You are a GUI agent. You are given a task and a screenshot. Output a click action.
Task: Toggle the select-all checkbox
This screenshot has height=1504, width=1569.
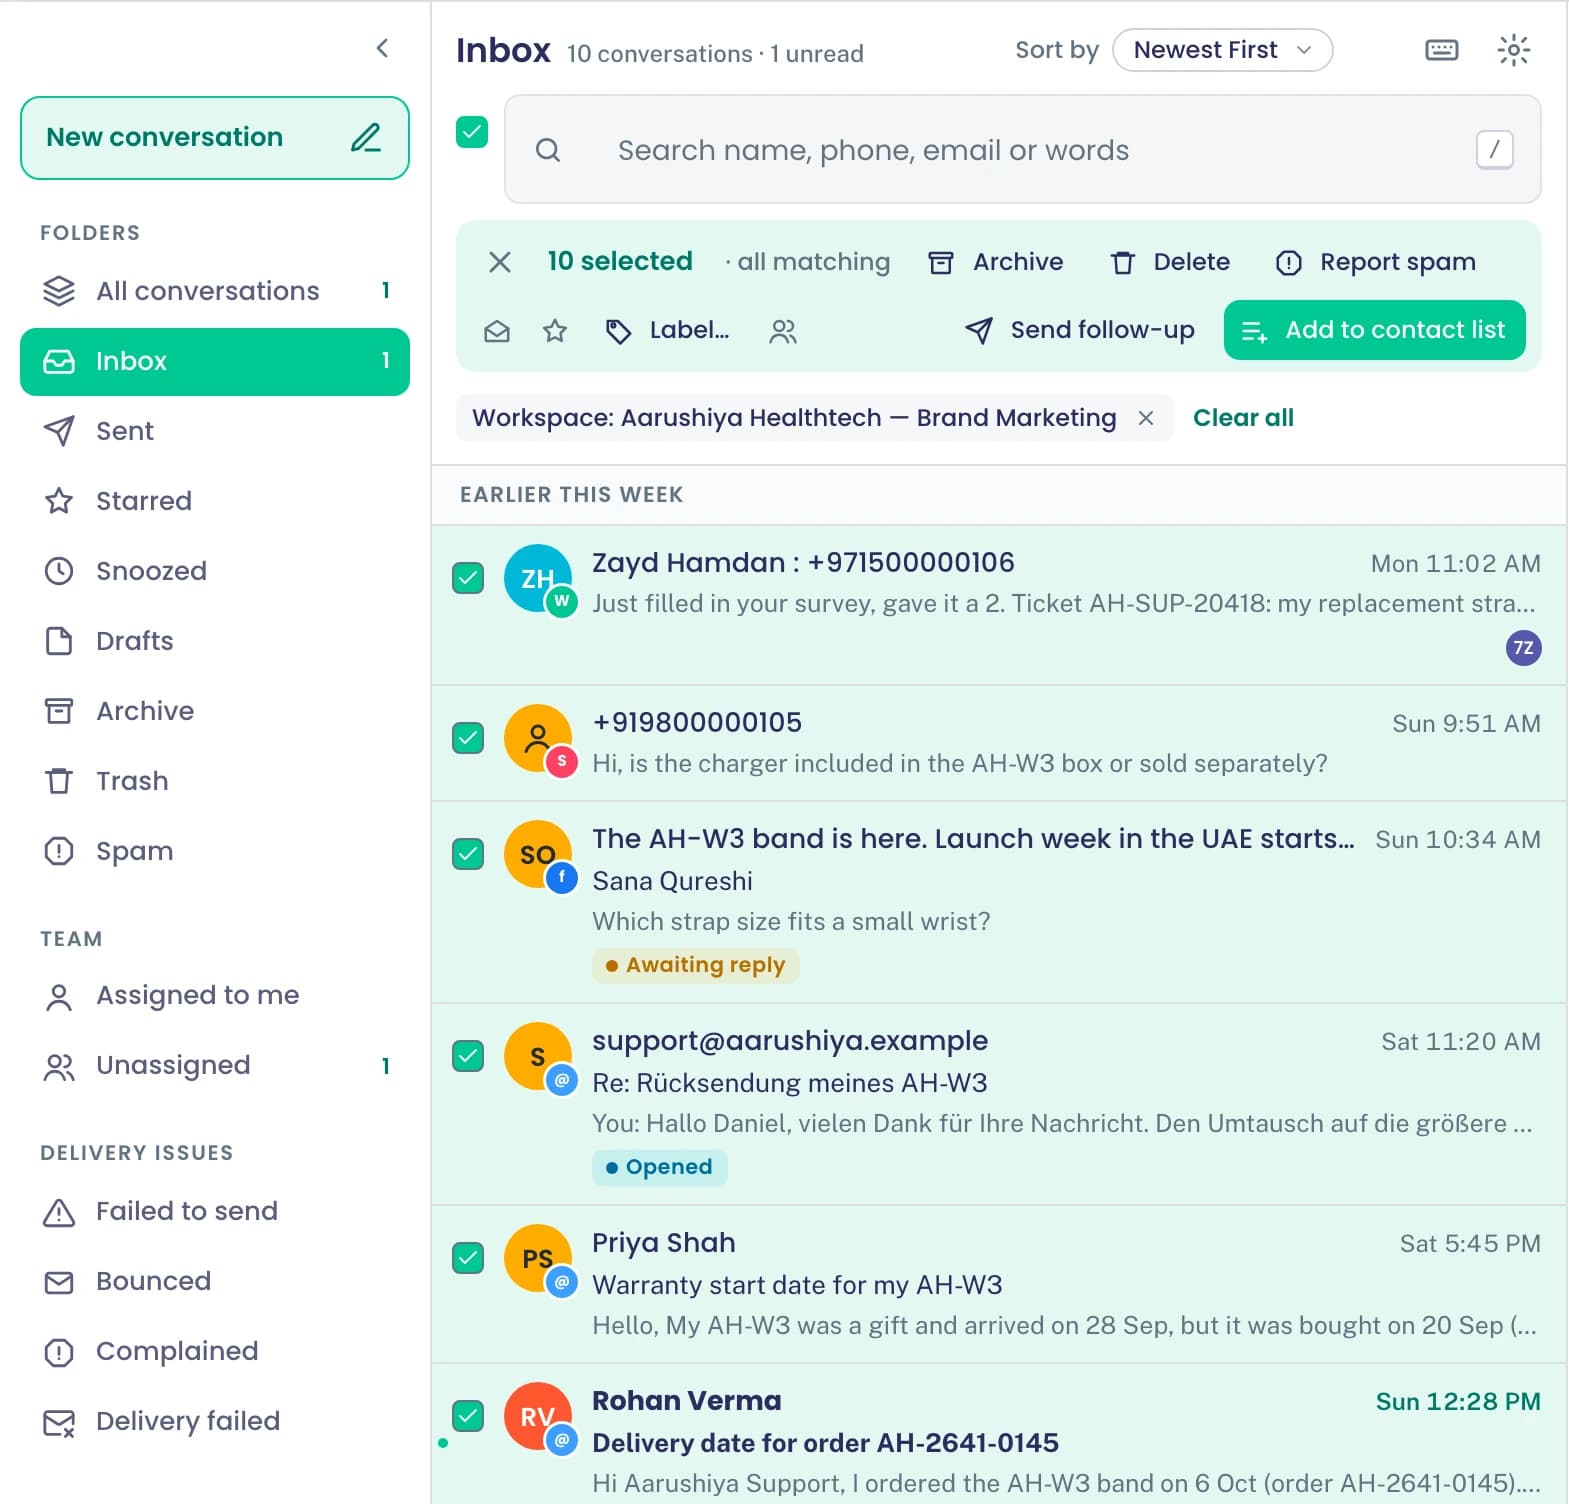472,132
